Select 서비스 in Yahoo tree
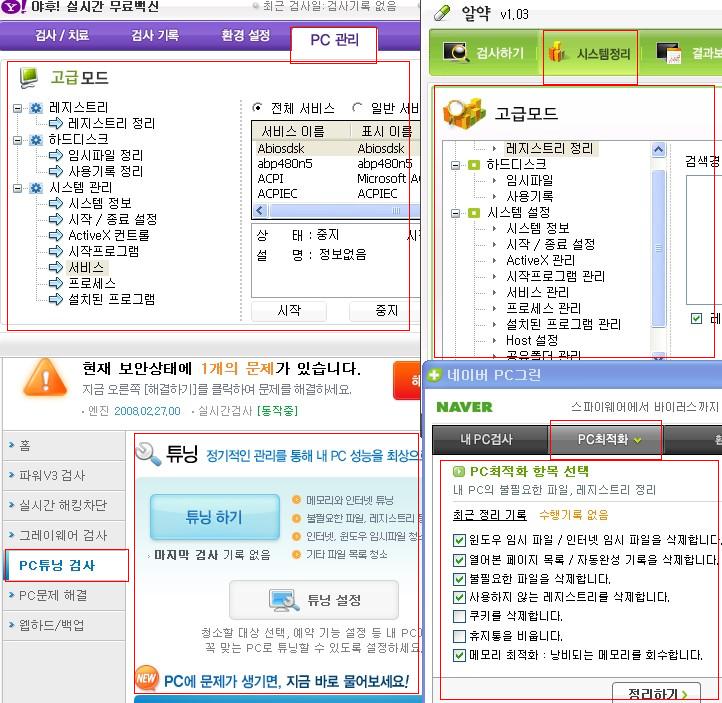Viewport: 722px width, 703px height. (86, 267)
